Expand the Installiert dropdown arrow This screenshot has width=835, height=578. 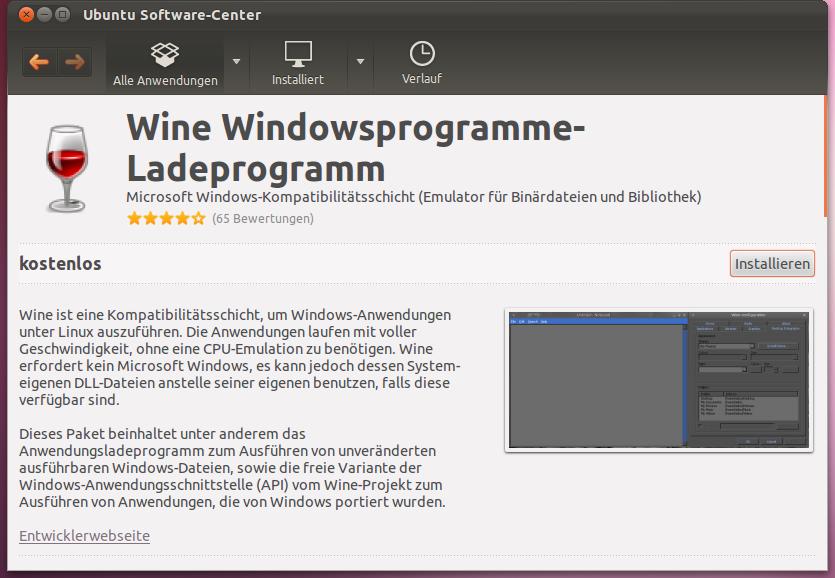[x=361, y=62]
